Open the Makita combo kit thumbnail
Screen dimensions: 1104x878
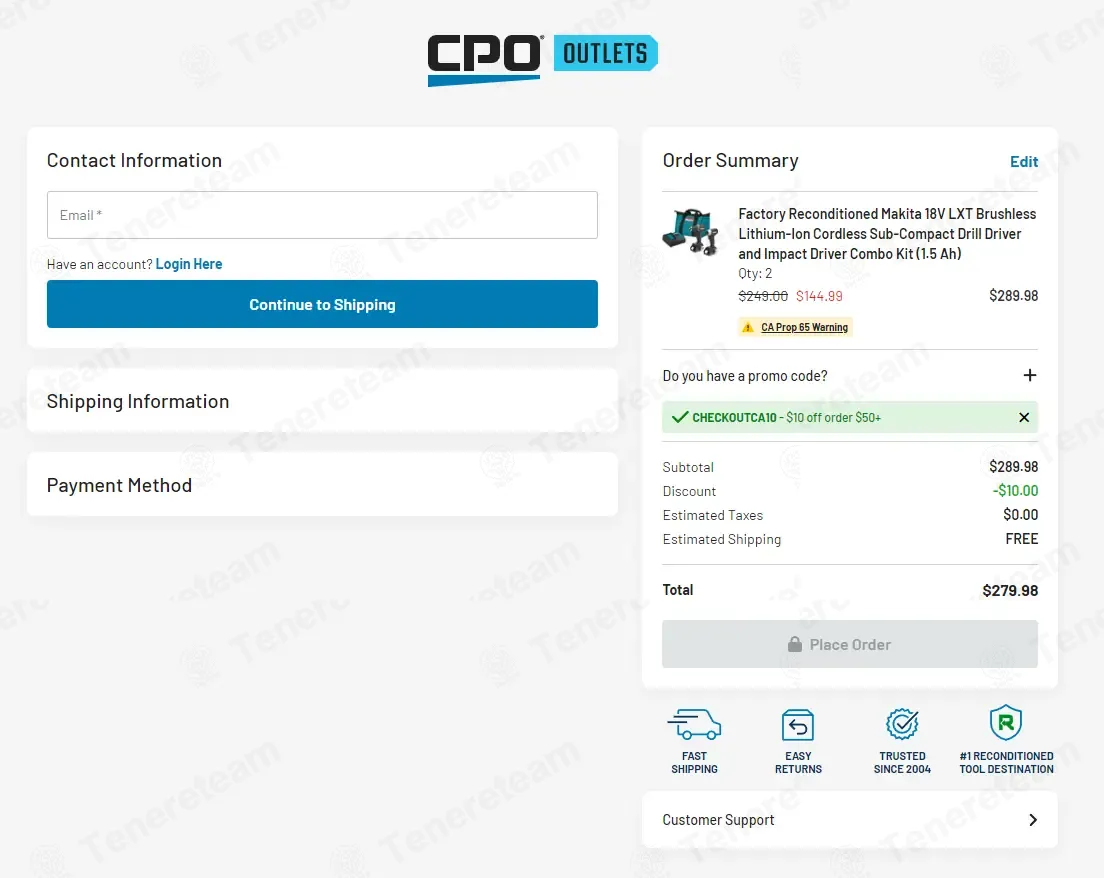pos(691,232)
